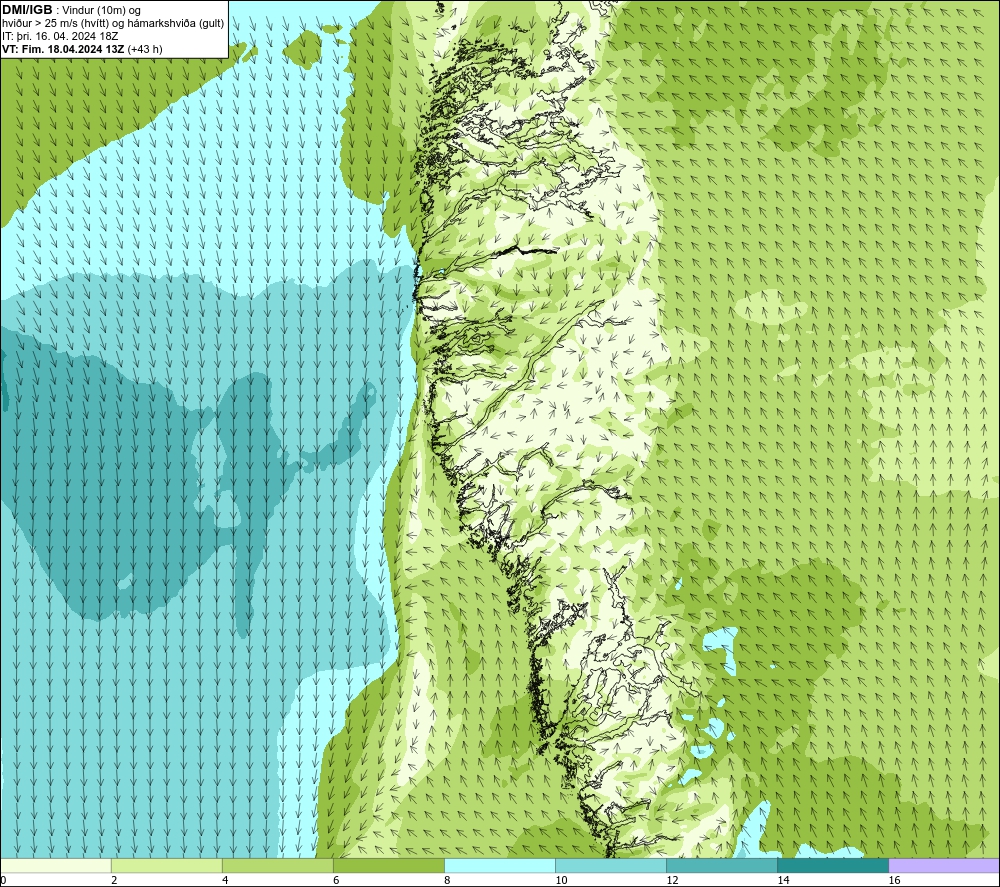The height and width of the screenshot is (887, 1000).
Task: Click the purple legend swatch above 16
Action: point(944,865)
